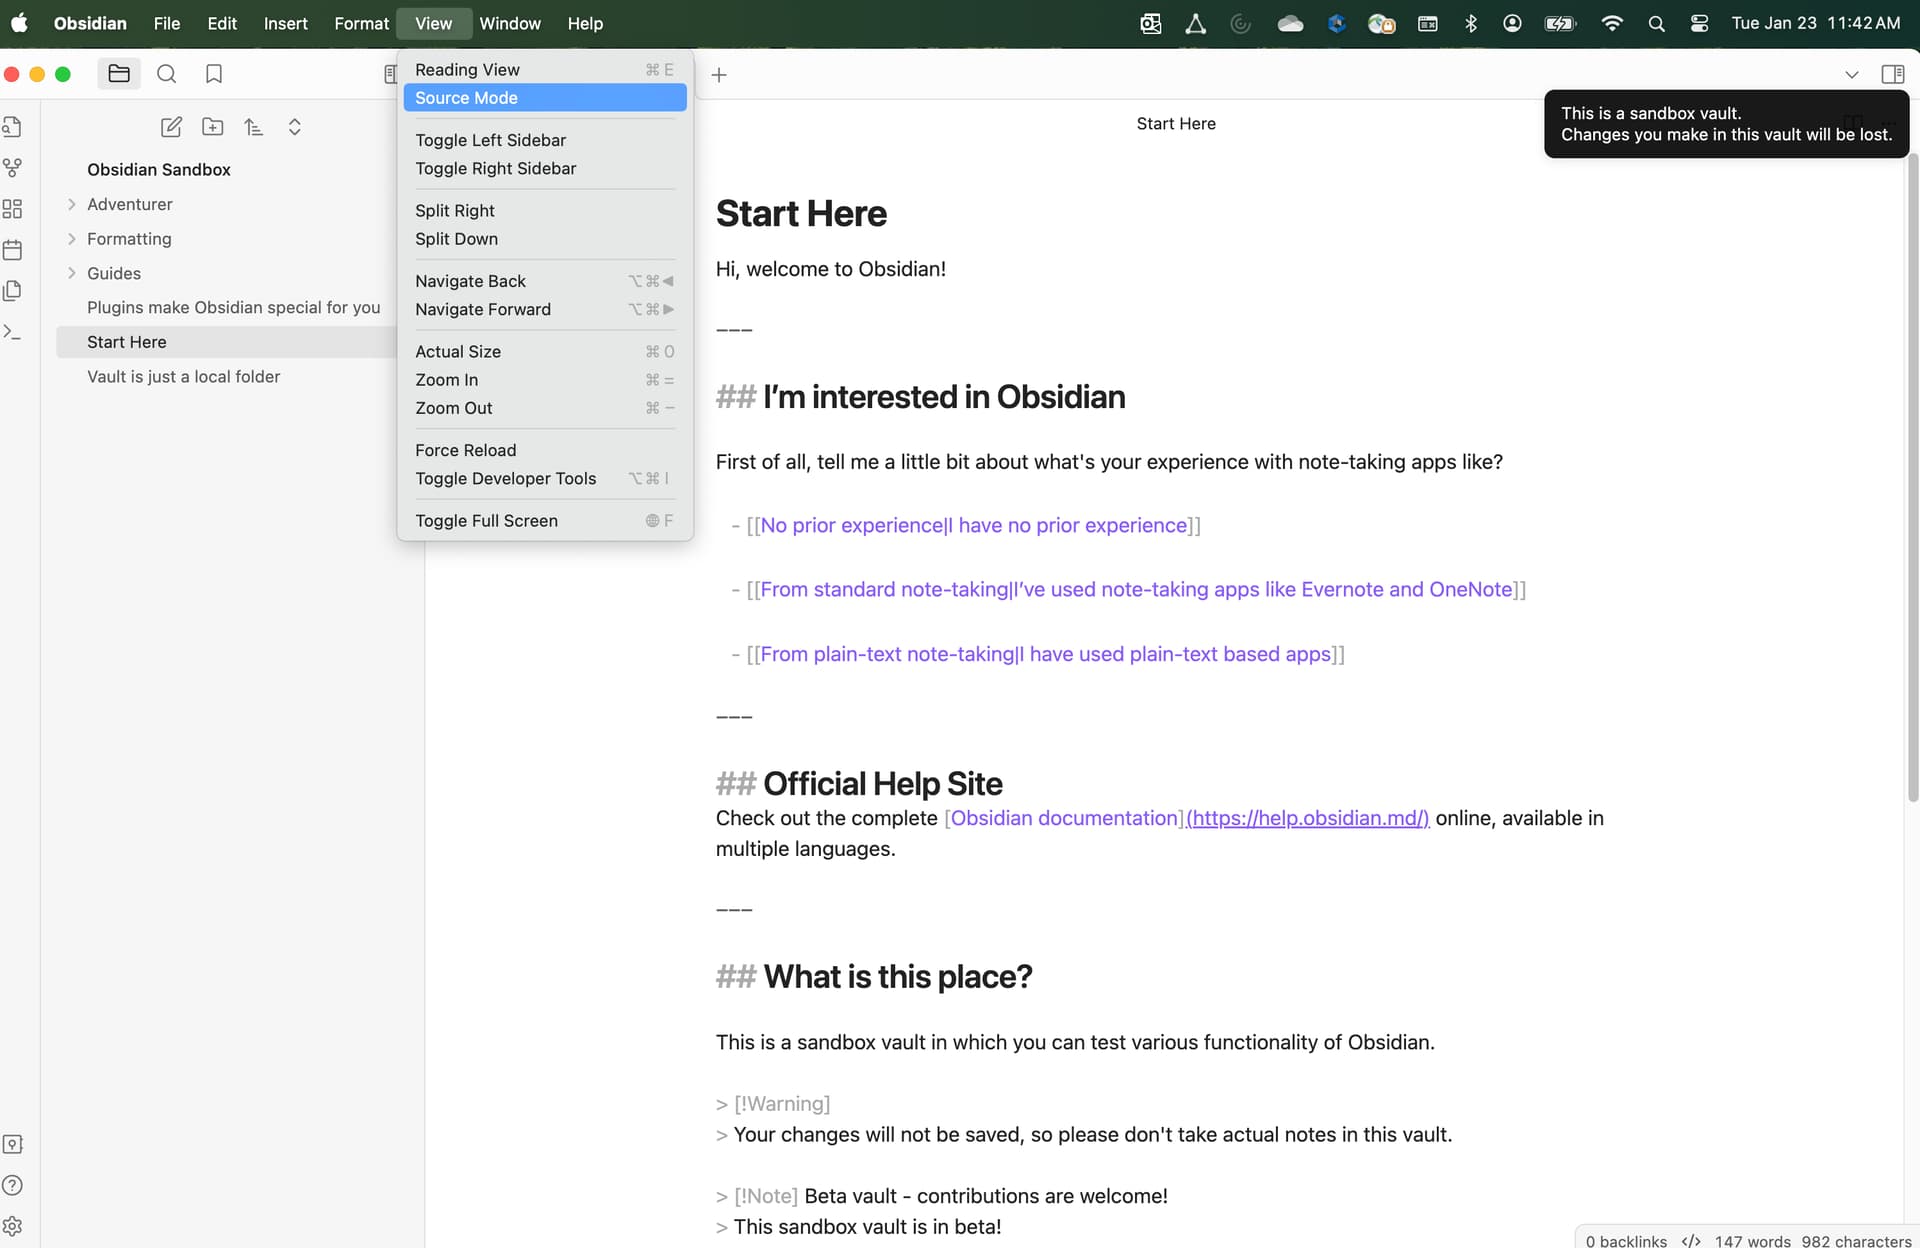Viewport: 1920px width, 1248px height.
Task: Select Source Mode in View menu
Action: (x=544, y=97)
